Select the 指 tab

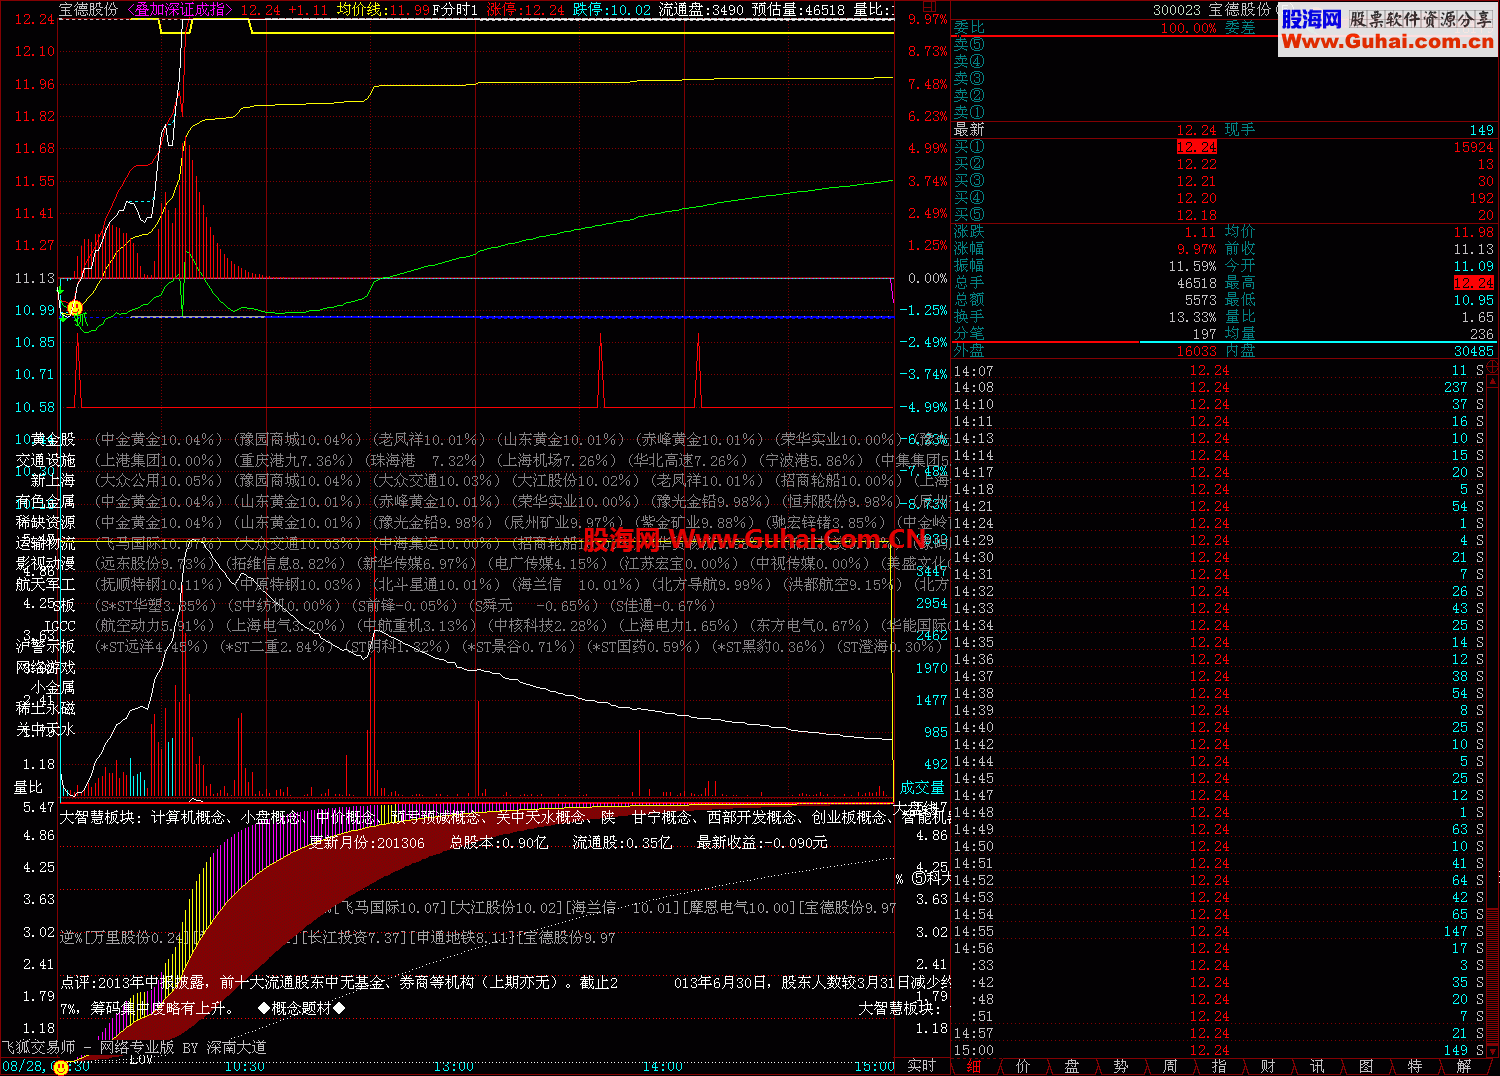point(1218,1066)
